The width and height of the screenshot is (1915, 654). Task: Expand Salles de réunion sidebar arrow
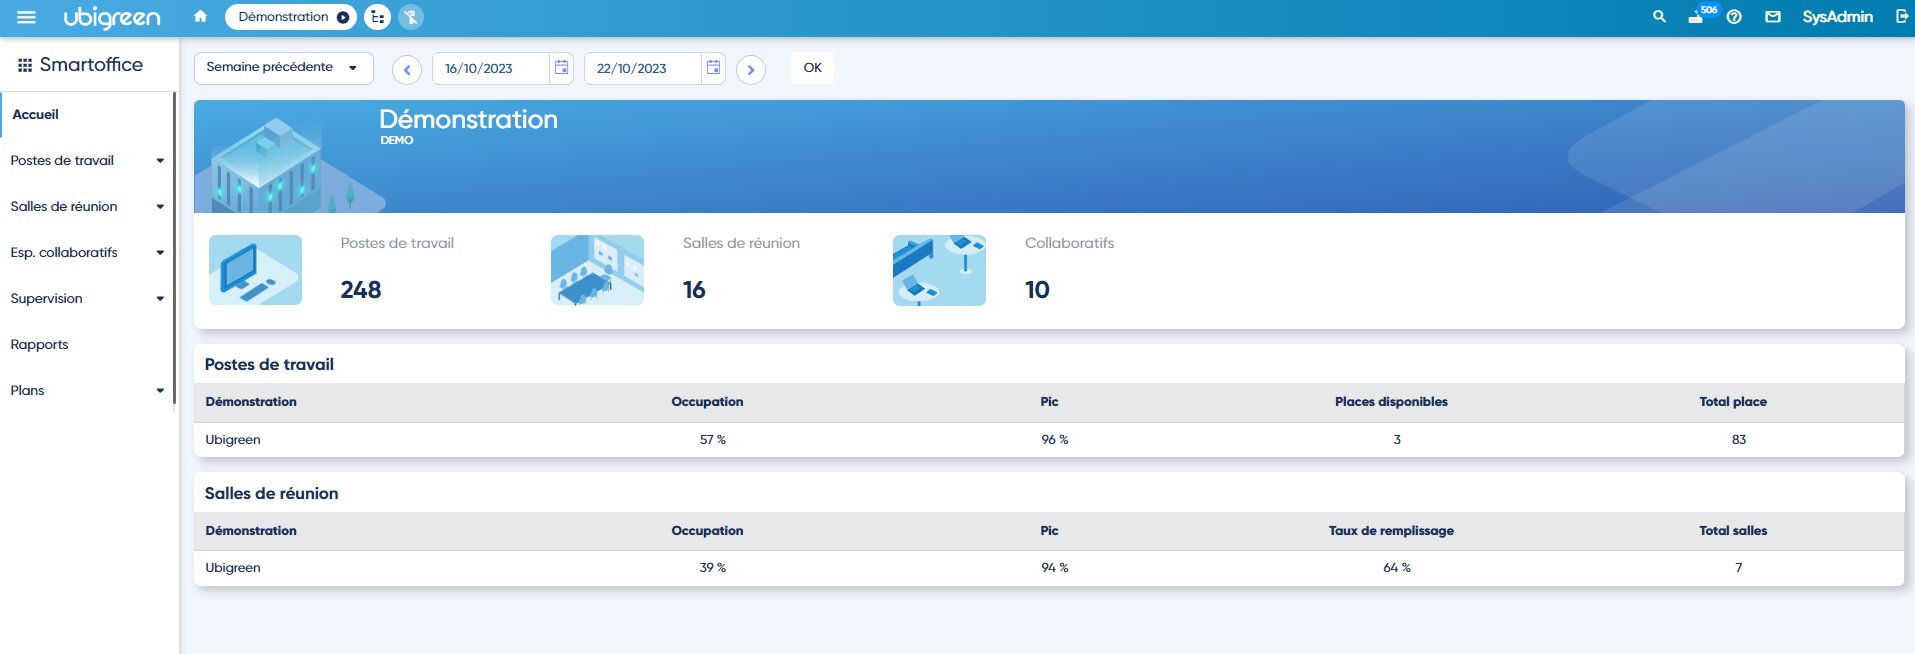[x=160, y=207]
